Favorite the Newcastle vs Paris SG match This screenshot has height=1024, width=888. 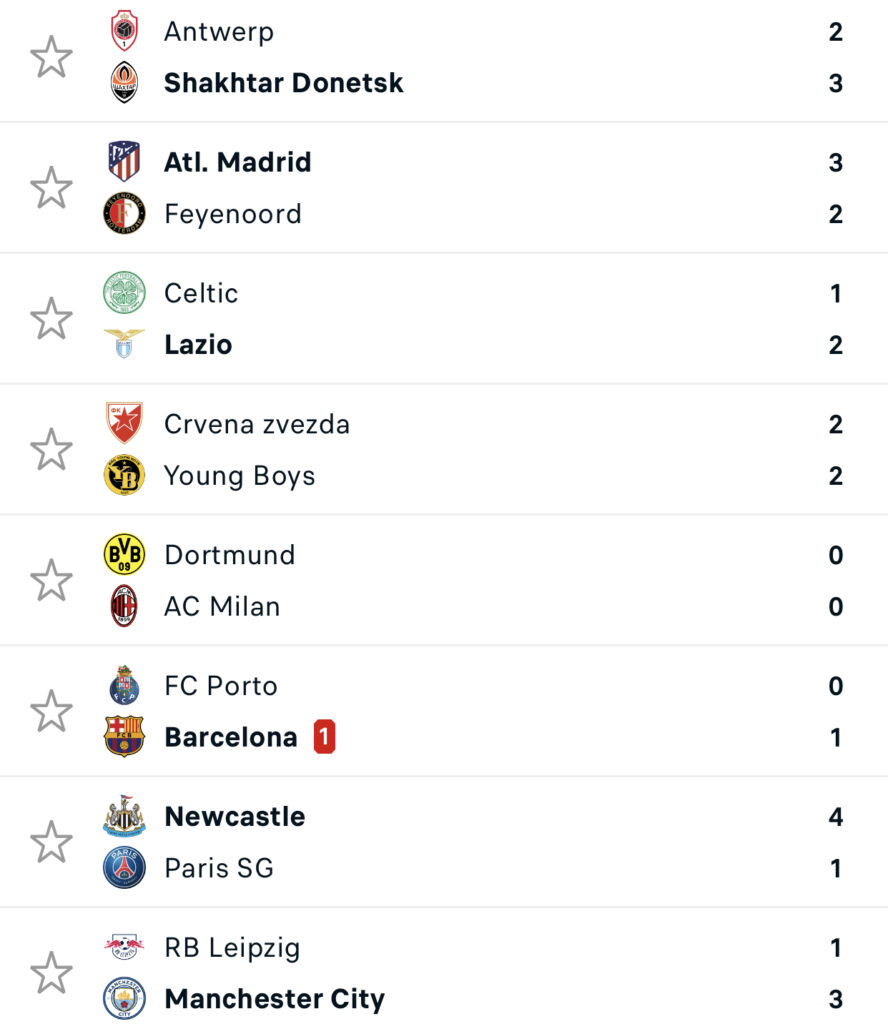(51, 842)
